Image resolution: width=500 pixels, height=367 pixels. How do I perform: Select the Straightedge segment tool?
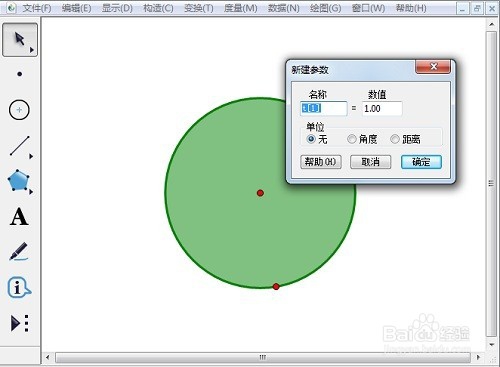[20, 146]
